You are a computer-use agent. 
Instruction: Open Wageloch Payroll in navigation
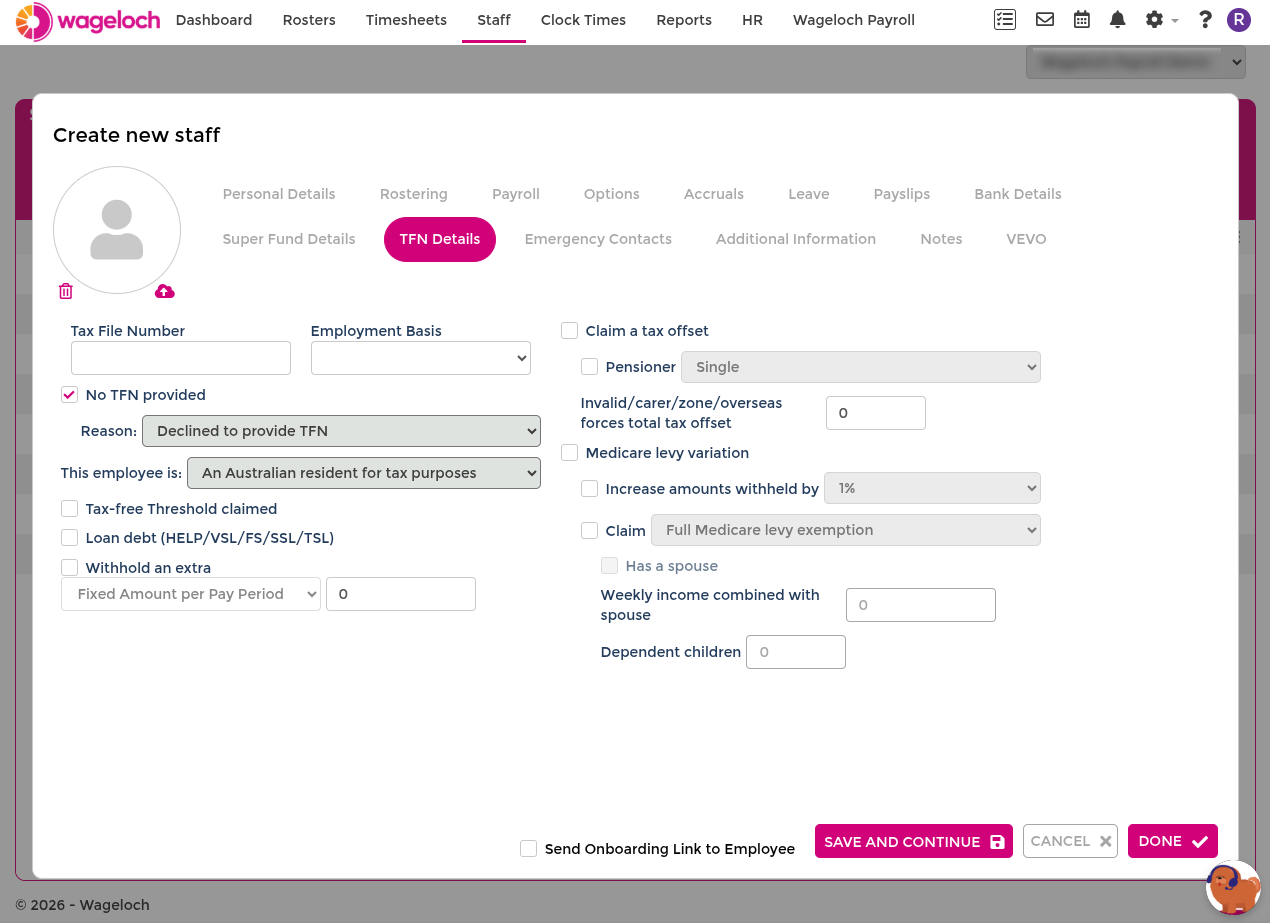coord(854,20)
